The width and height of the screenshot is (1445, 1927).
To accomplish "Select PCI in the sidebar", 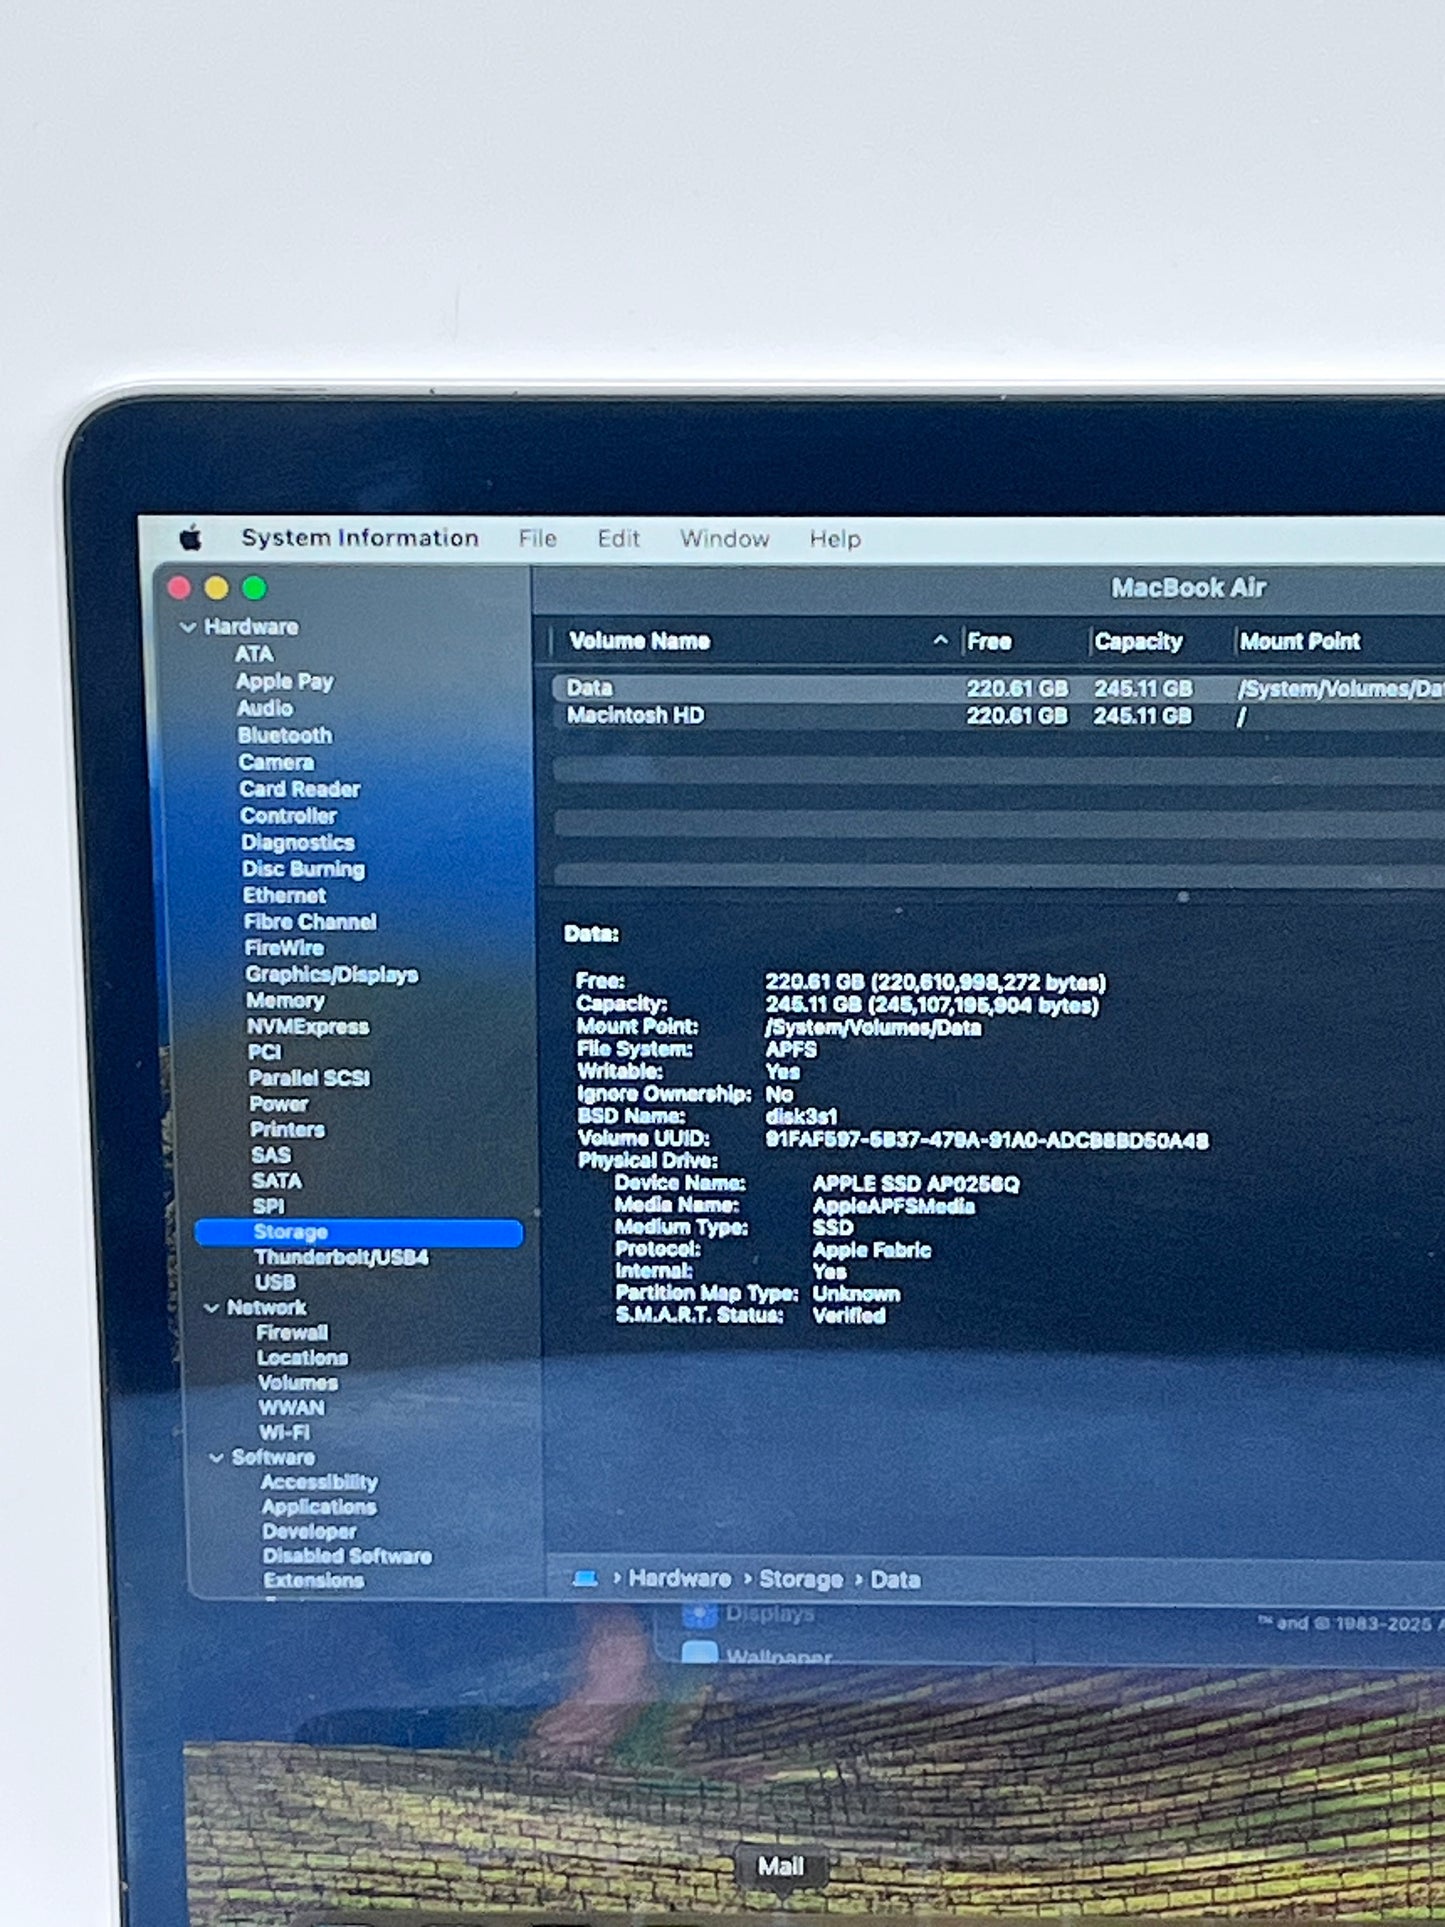I will click(x=265, y=1052).
